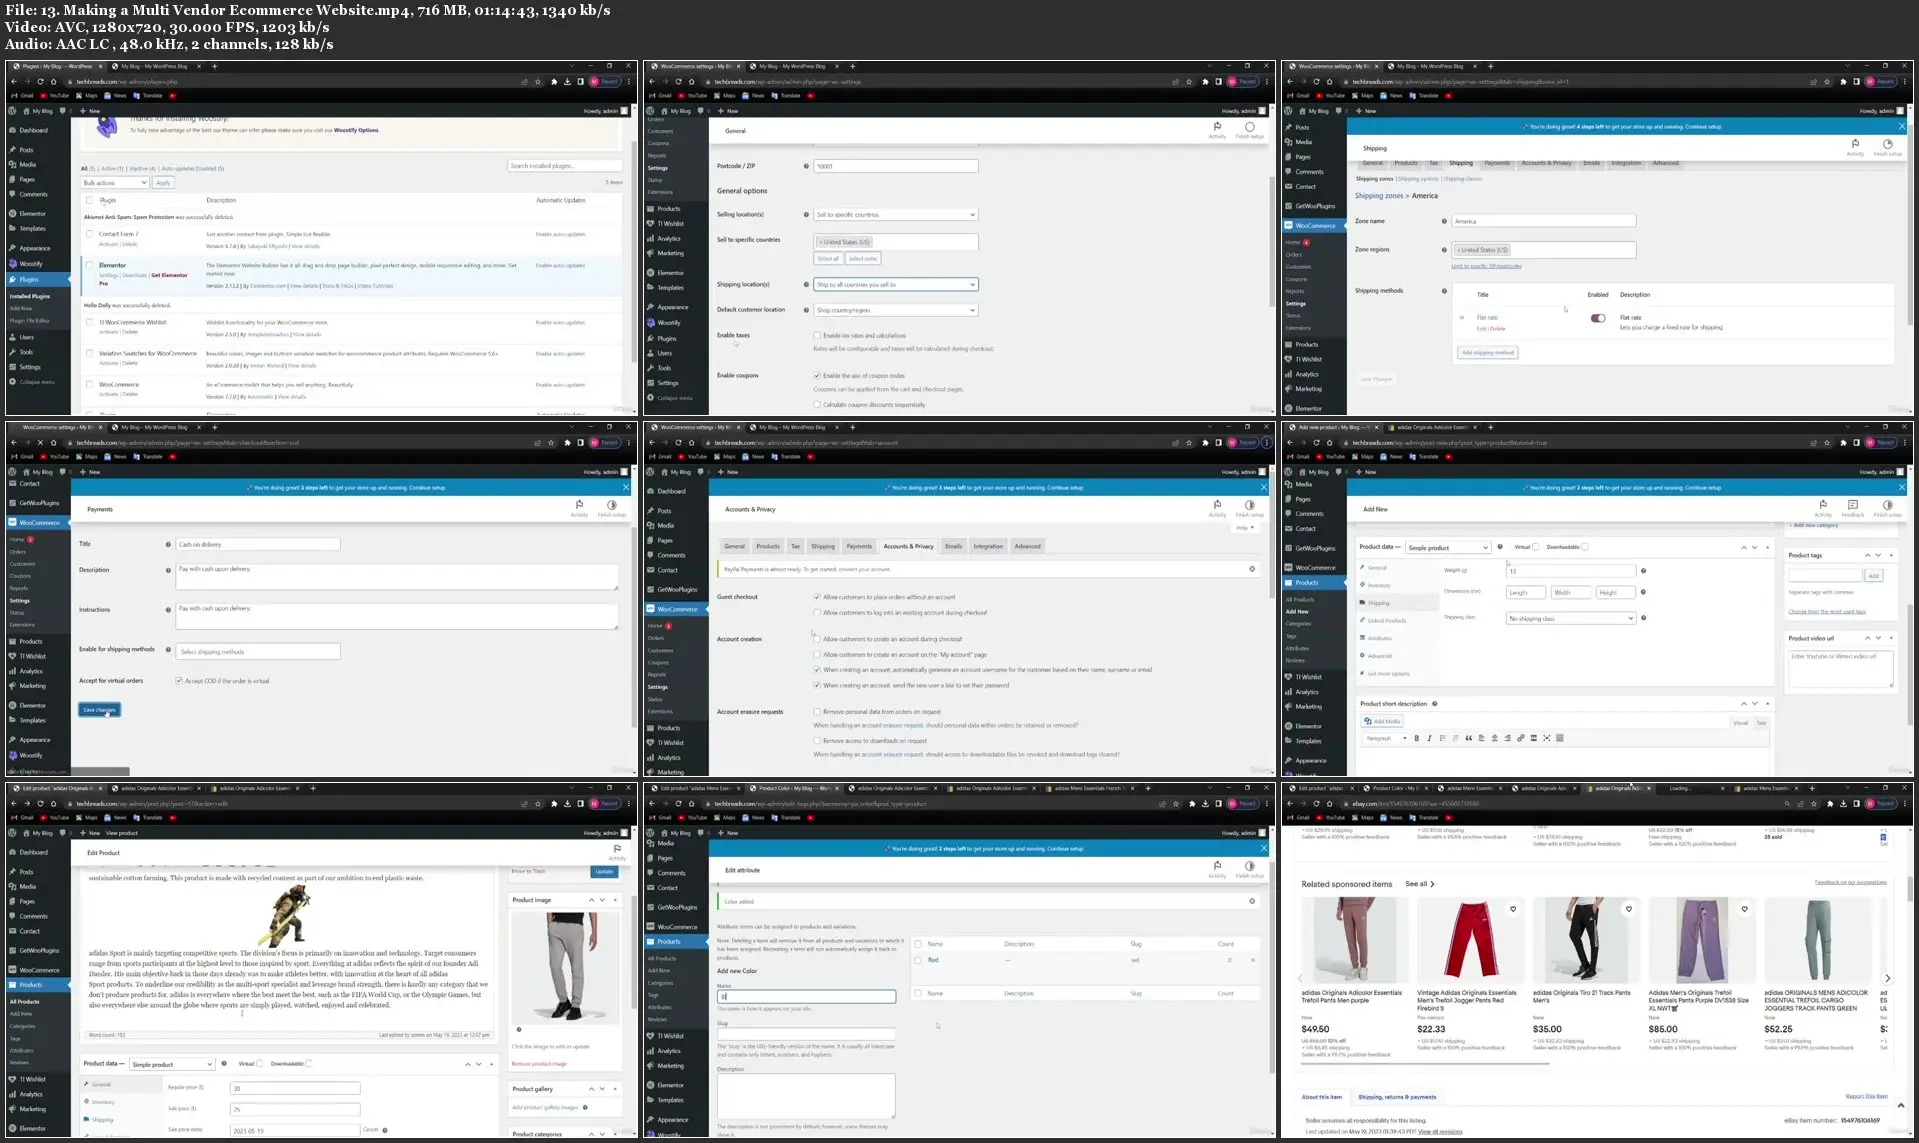Open fullscreen mode in short description editor
1919x1143 pixels.
(x=1546, y=738)
